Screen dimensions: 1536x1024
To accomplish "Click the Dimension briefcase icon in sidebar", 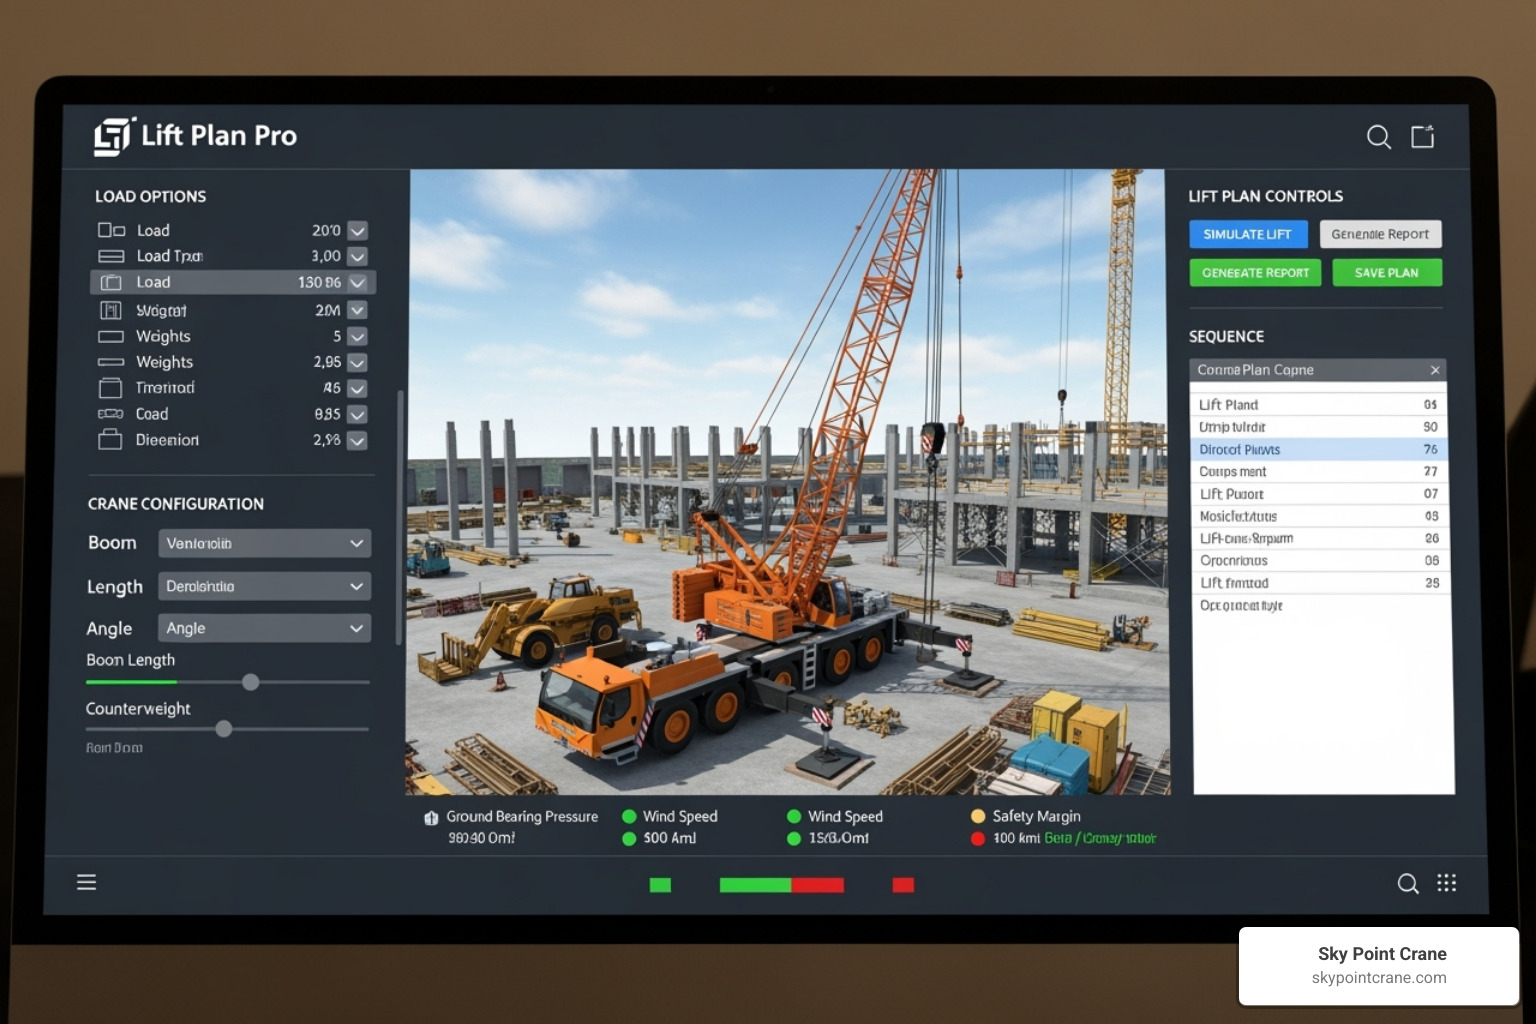I will (110, 440).
